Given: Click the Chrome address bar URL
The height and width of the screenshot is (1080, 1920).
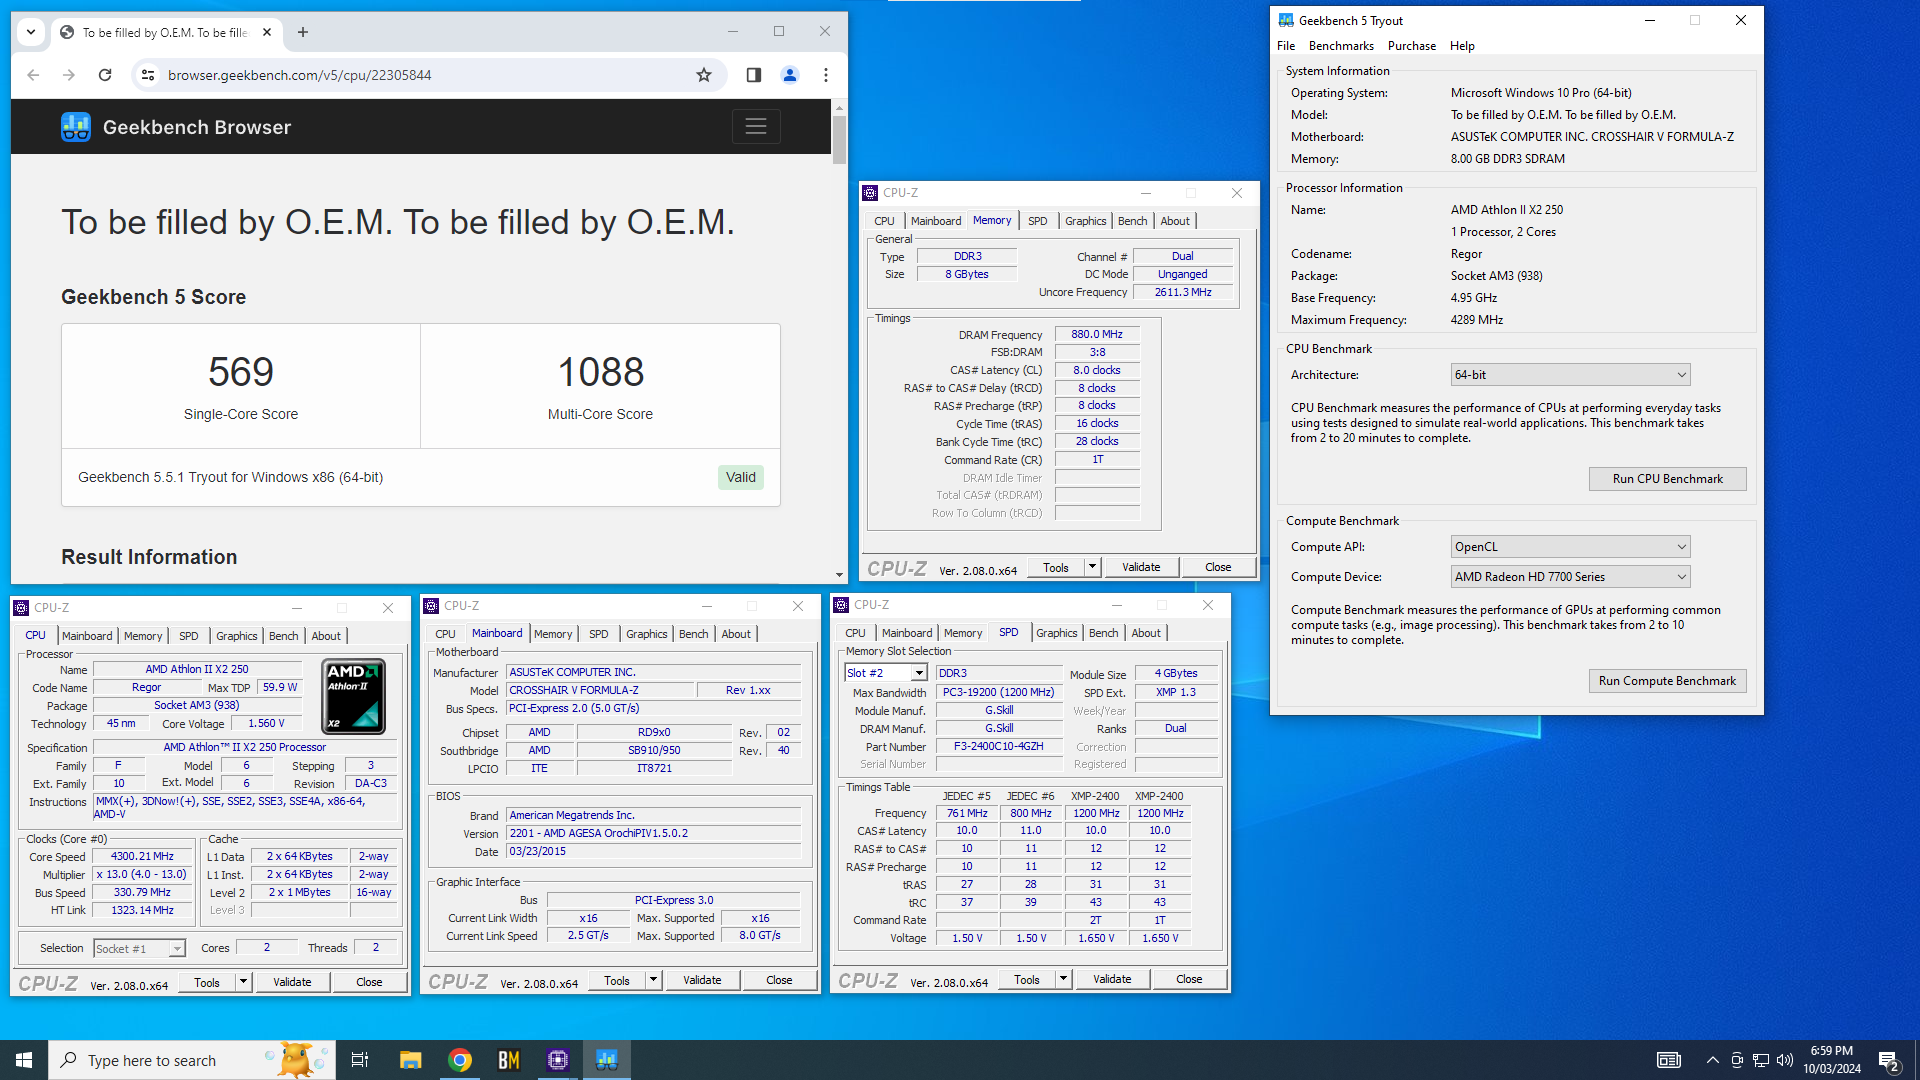Looking at the screenshot, I should (x=299, y=75).
